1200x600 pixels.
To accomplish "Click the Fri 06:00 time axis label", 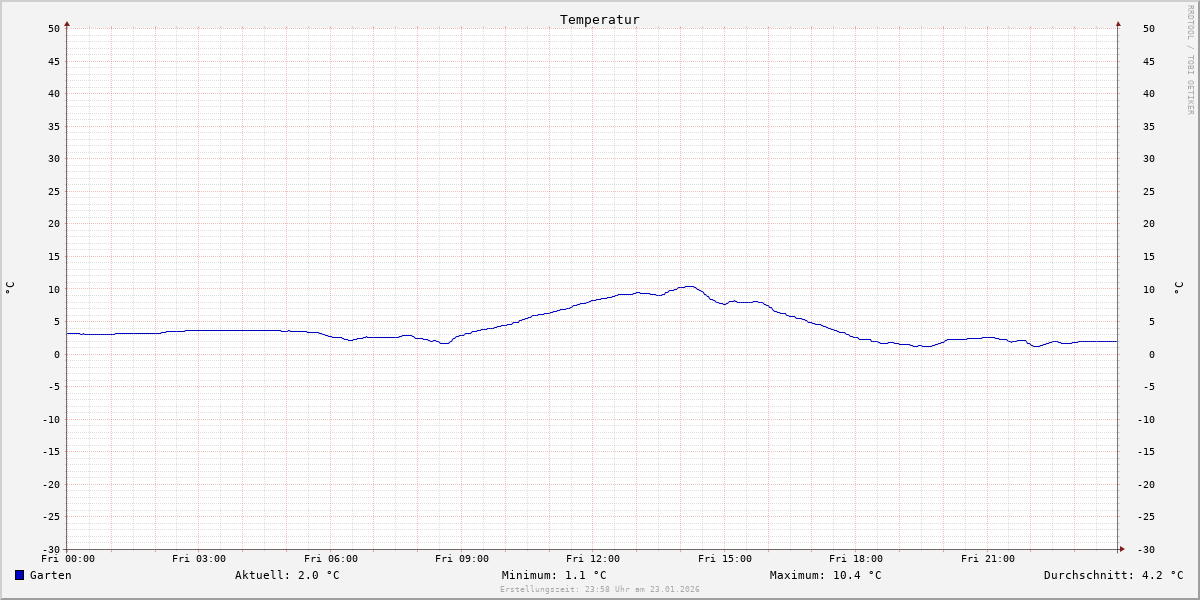I will [x=331, y=559].
